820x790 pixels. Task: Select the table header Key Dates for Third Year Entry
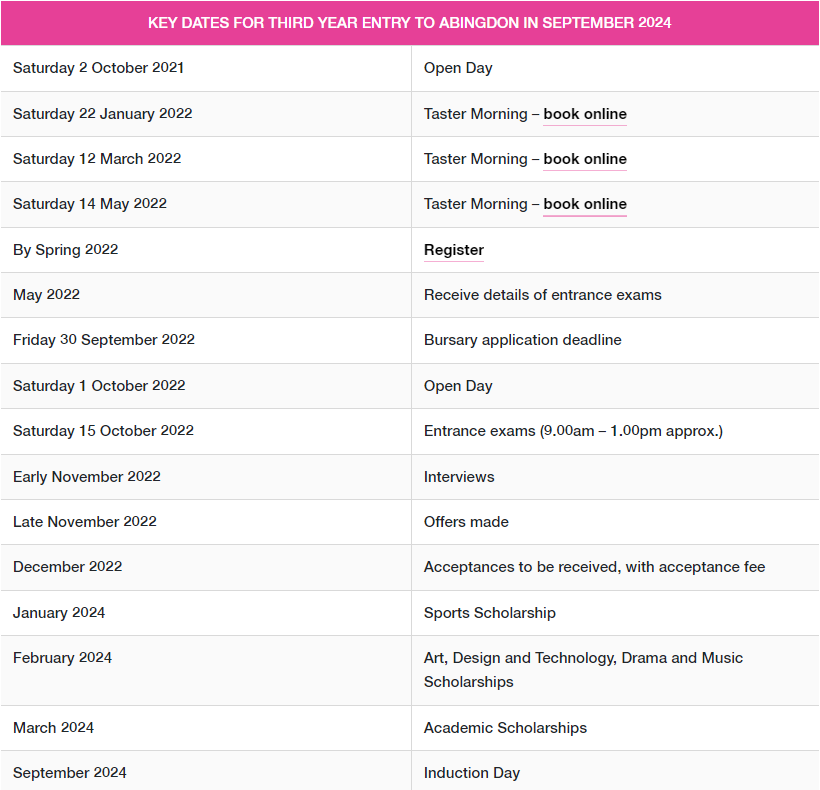tap(409, 23)
